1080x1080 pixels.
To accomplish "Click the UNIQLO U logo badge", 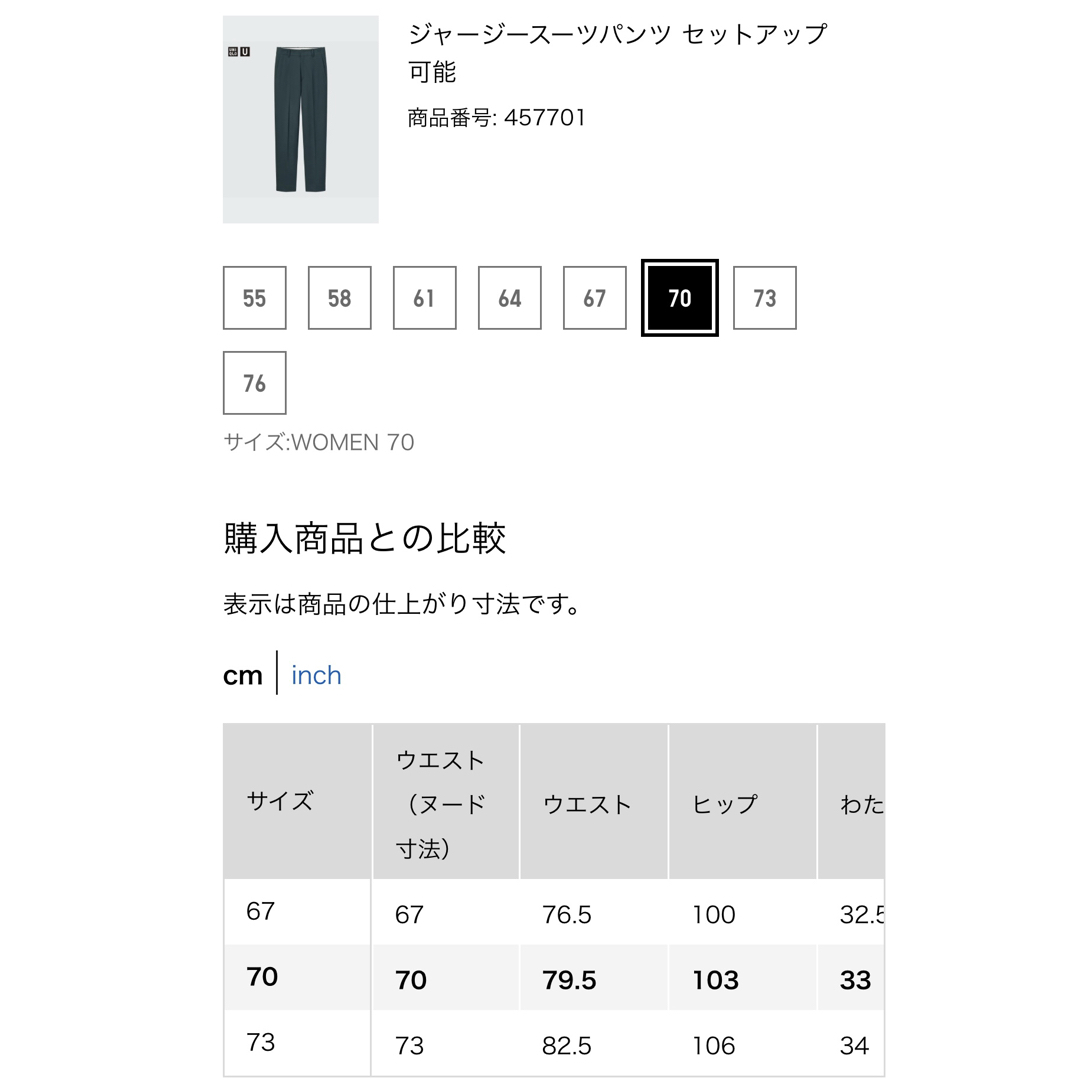I will pyautogui.click(x=239, y=52).
